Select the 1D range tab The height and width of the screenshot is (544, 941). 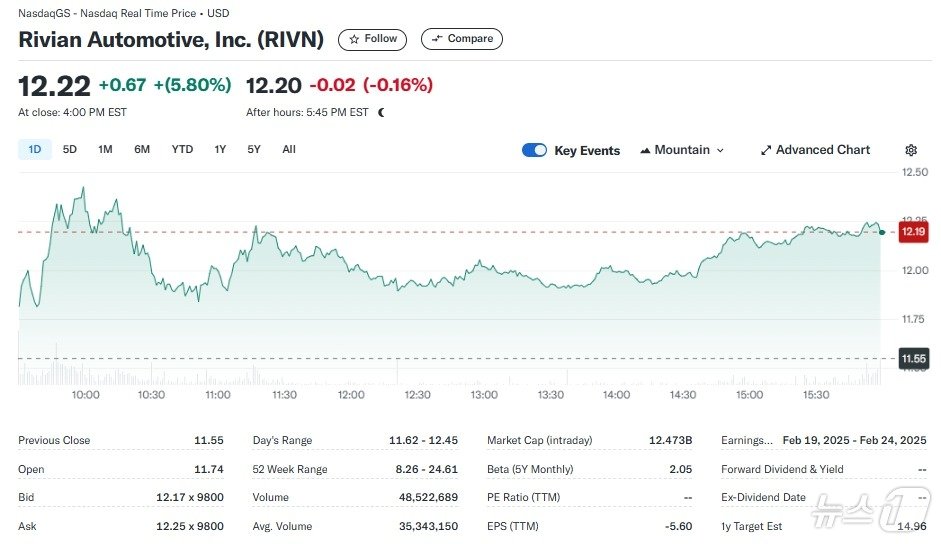[x=35, y=150]
